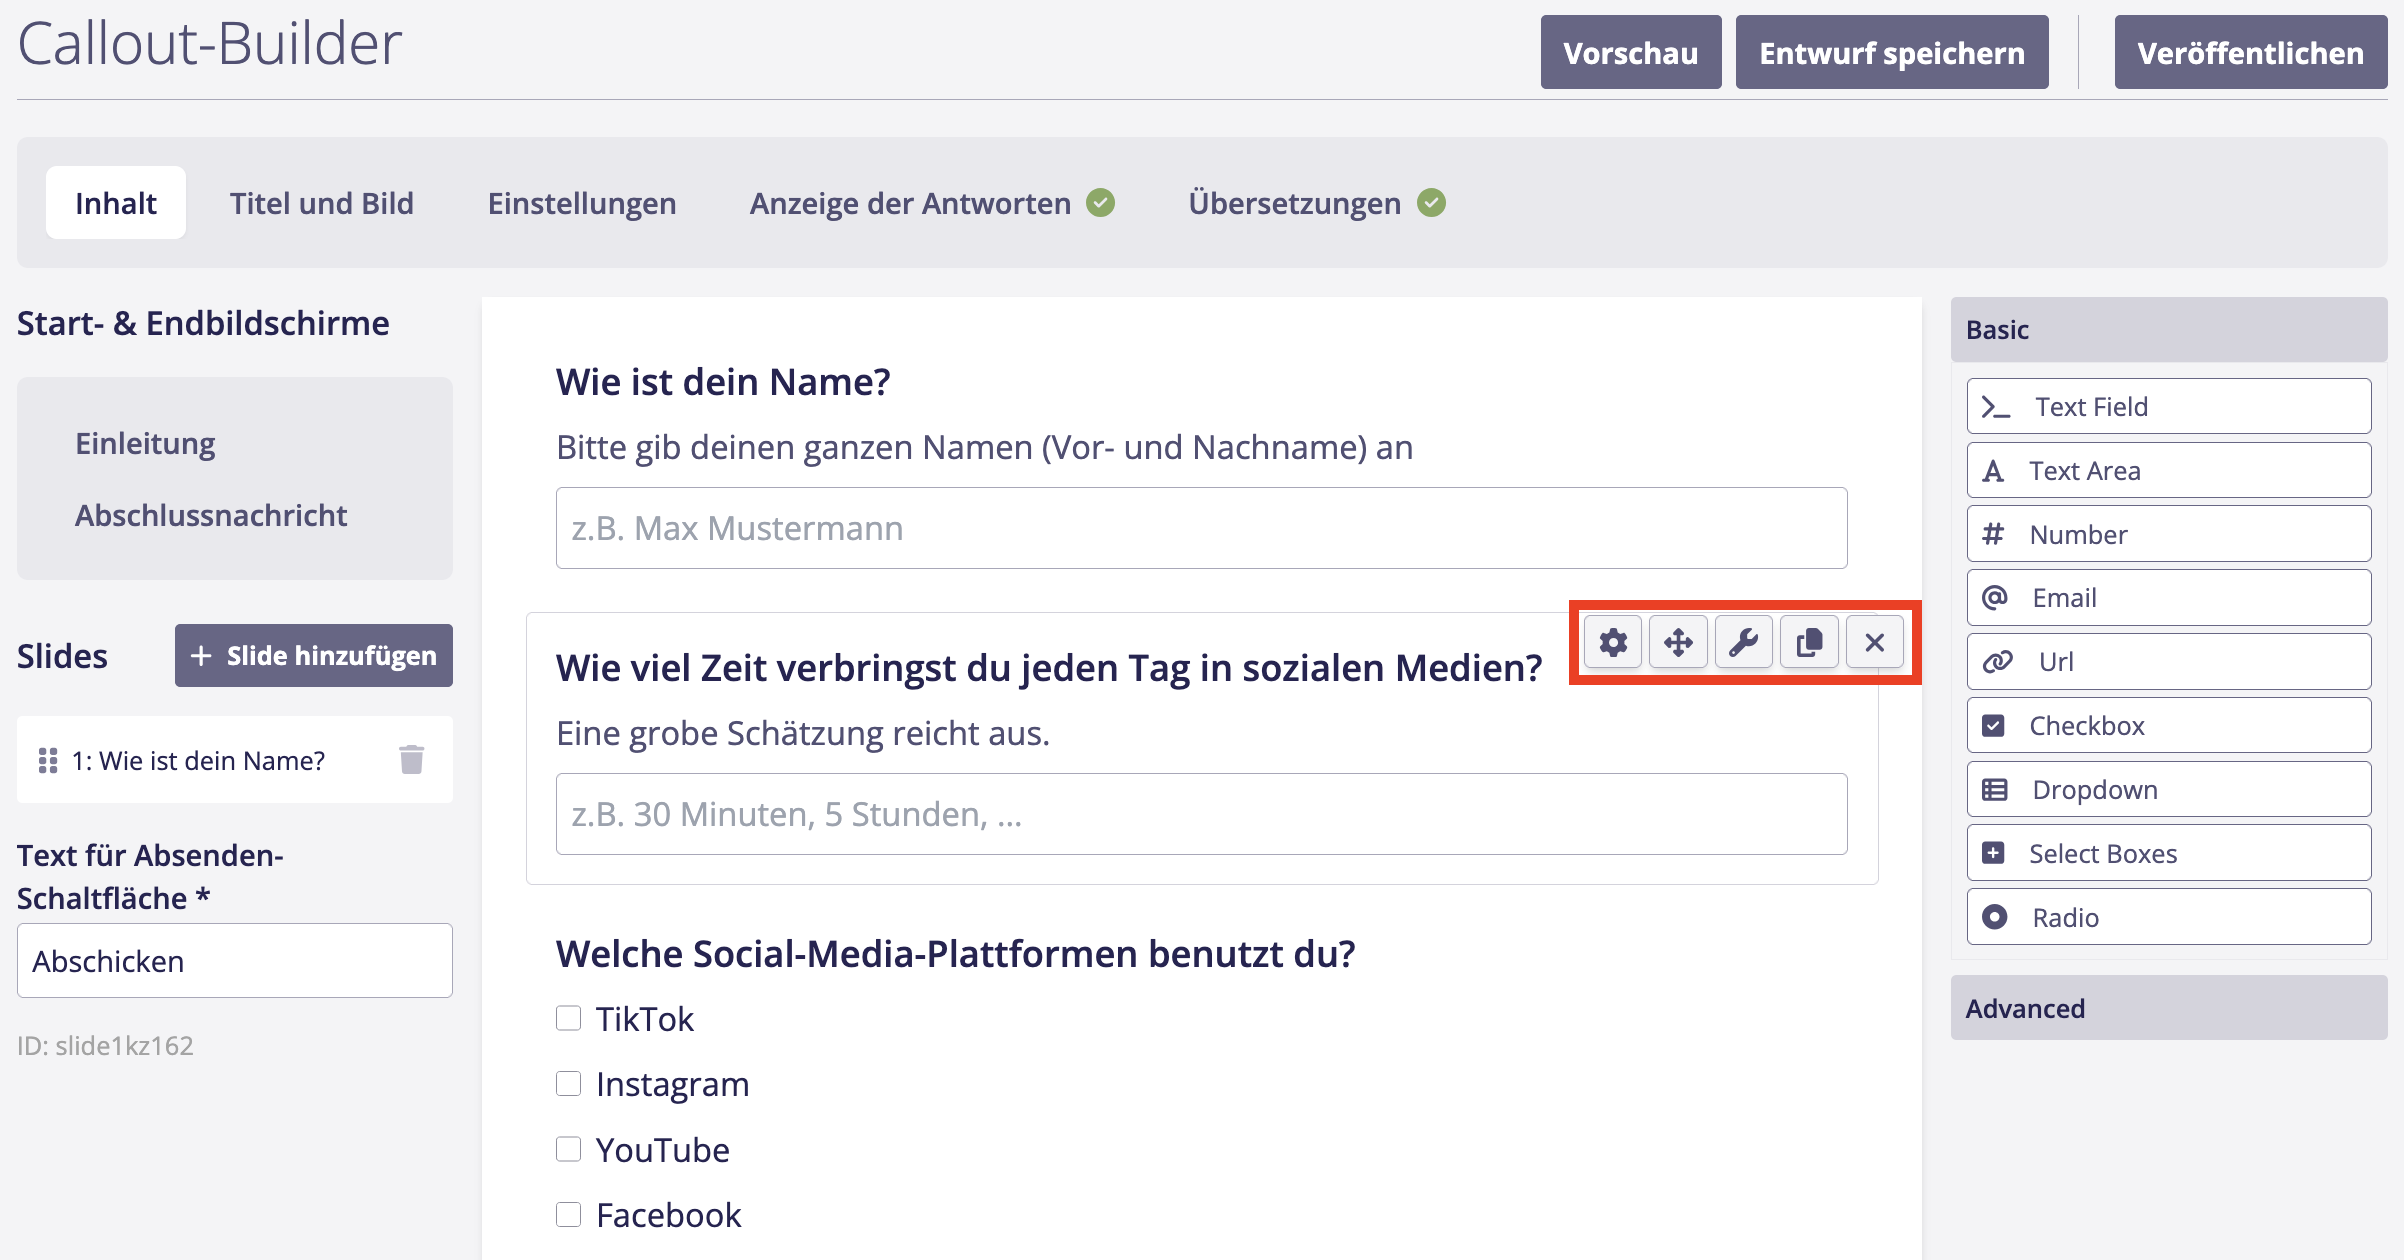Screen dimensions: 2404x1260
Task: Click the move arrows icon on the component
Action: (1678, 642)
